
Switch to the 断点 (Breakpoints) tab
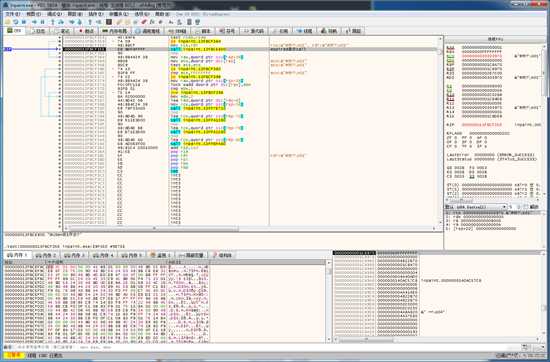[86, 31]
